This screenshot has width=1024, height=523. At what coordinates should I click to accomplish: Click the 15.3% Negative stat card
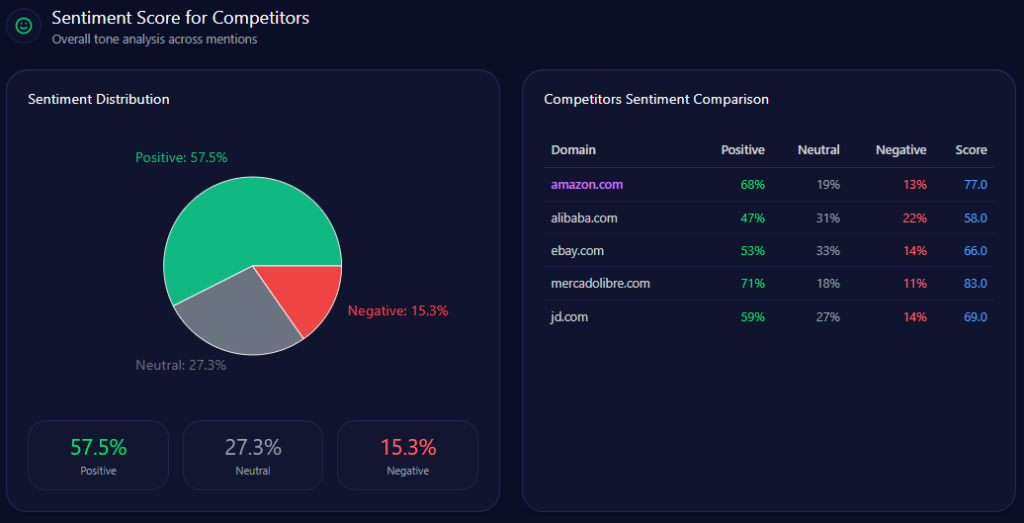coord(407,455)
